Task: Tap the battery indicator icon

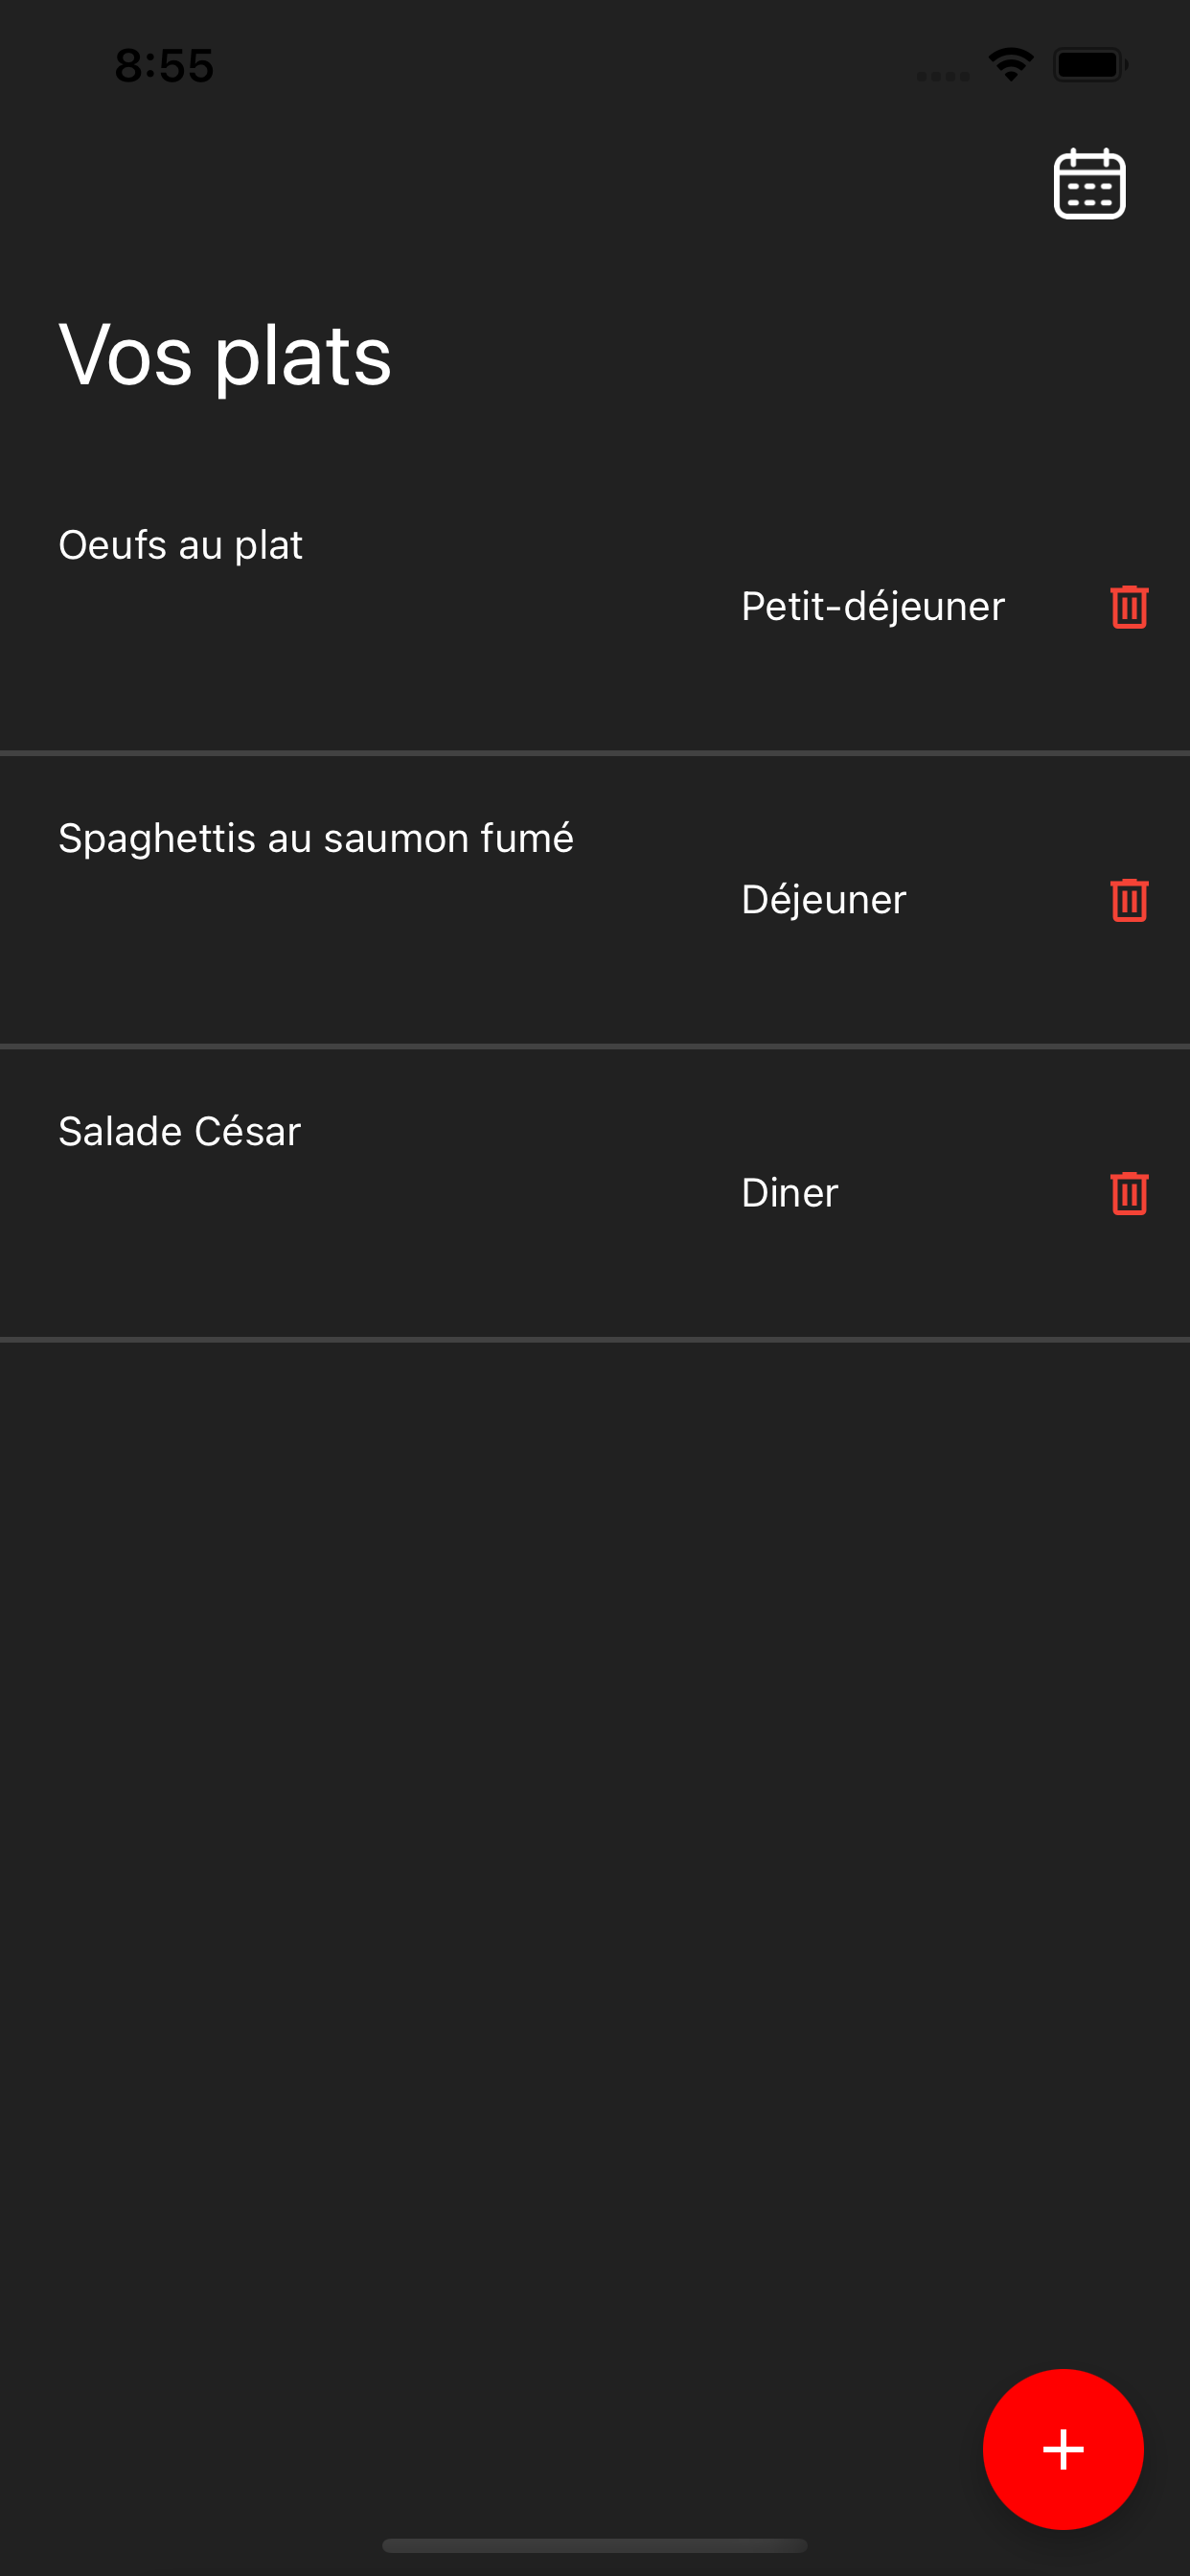Action: pos(1090,65)
